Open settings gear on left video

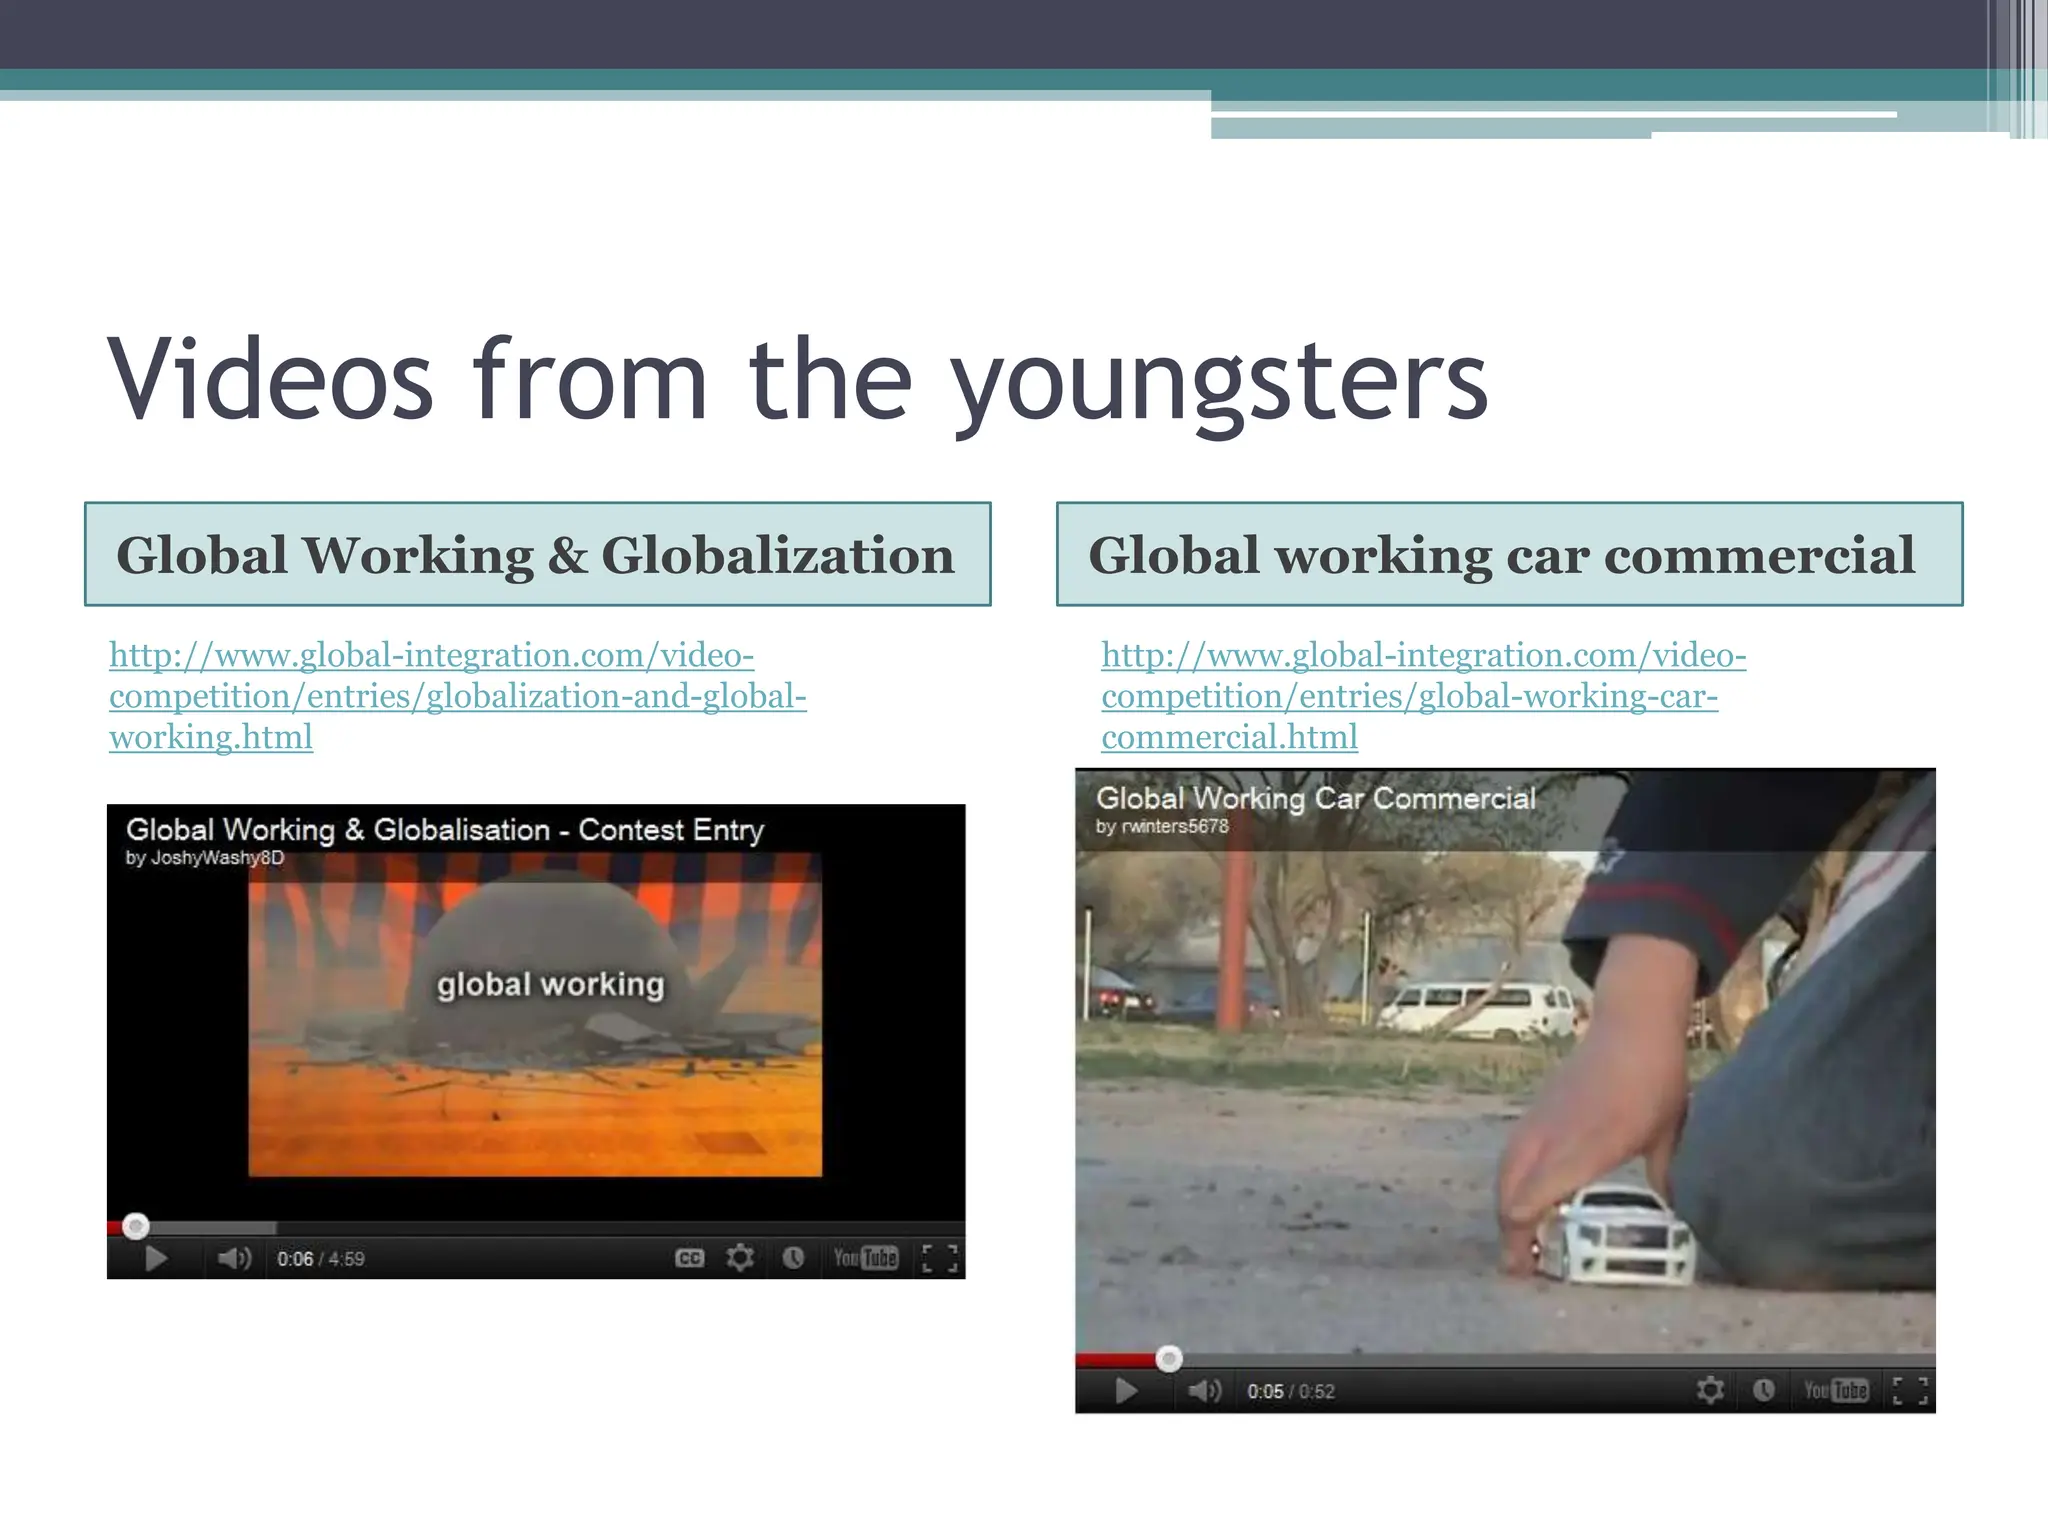(x=740, y=1258)
